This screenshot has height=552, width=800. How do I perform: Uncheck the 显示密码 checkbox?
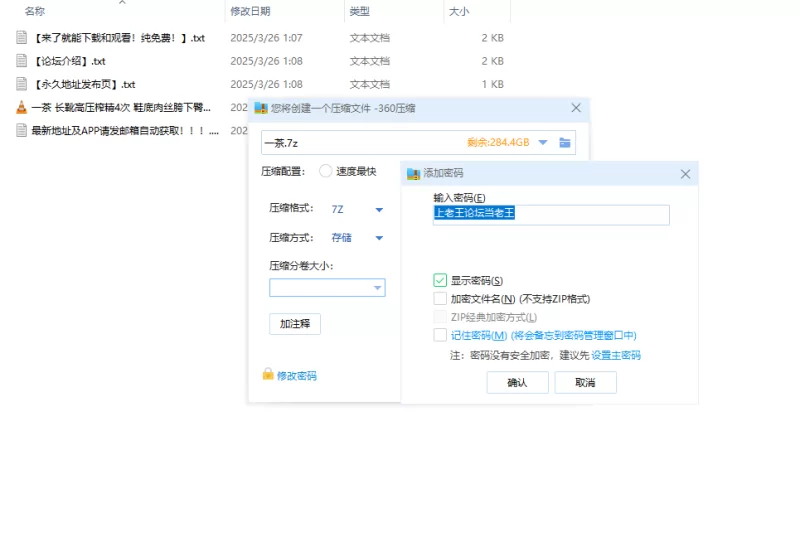[x=440, y=281]
